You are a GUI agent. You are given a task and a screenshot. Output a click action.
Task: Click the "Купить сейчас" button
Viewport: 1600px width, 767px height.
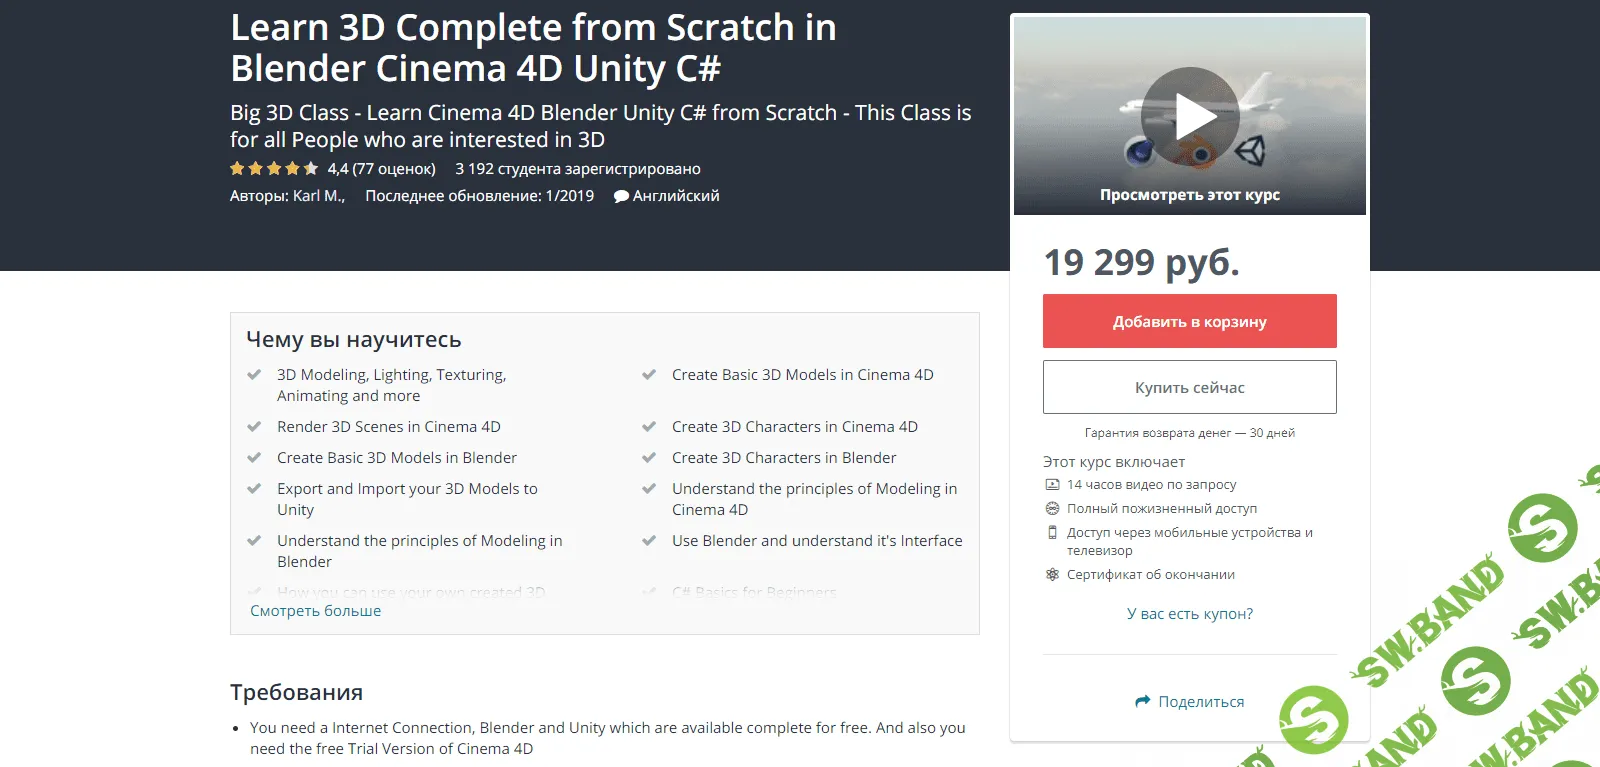coord(1189,386)
